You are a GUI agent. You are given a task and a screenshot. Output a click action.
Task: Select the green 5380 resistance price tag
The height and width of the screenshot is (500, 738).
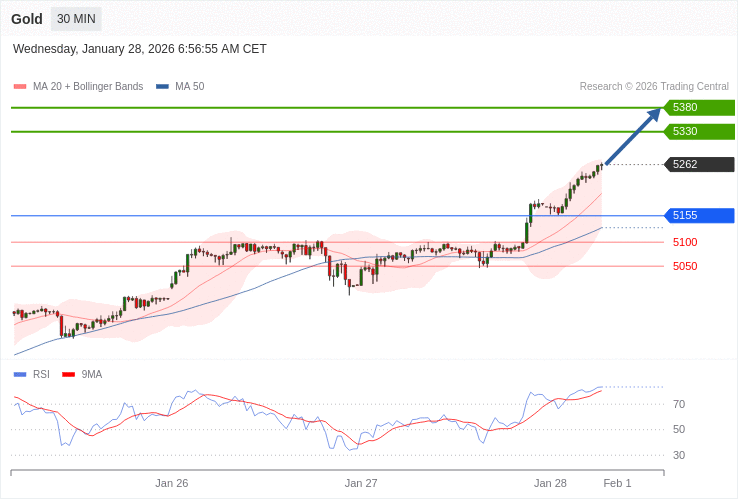click(x=699, y=108)
